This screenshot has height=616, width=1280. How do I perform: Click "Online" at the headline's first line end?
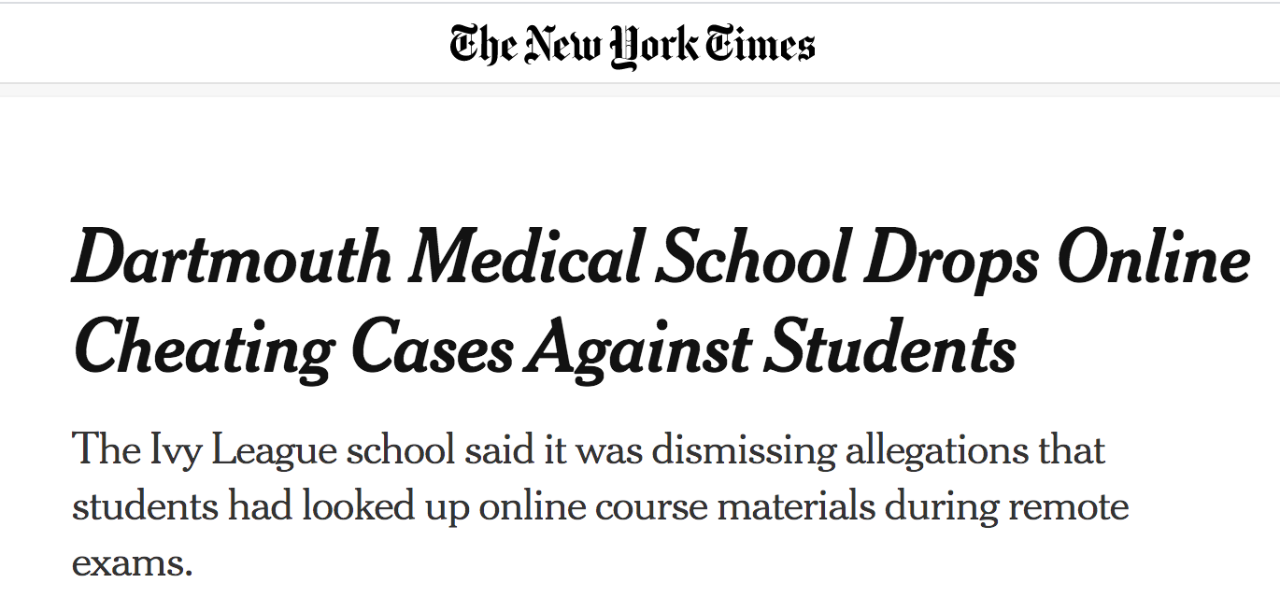pos(1153,258)
